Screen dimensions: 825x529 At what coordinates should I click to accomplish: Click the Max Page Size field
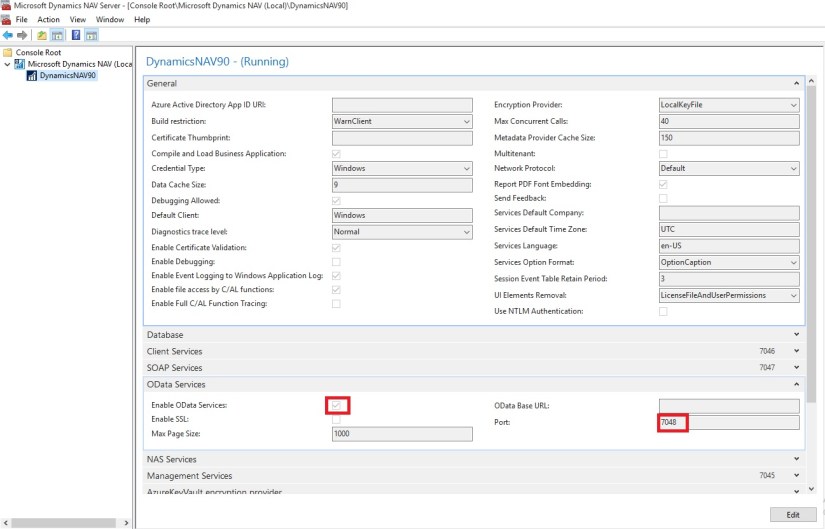point(402,434)
